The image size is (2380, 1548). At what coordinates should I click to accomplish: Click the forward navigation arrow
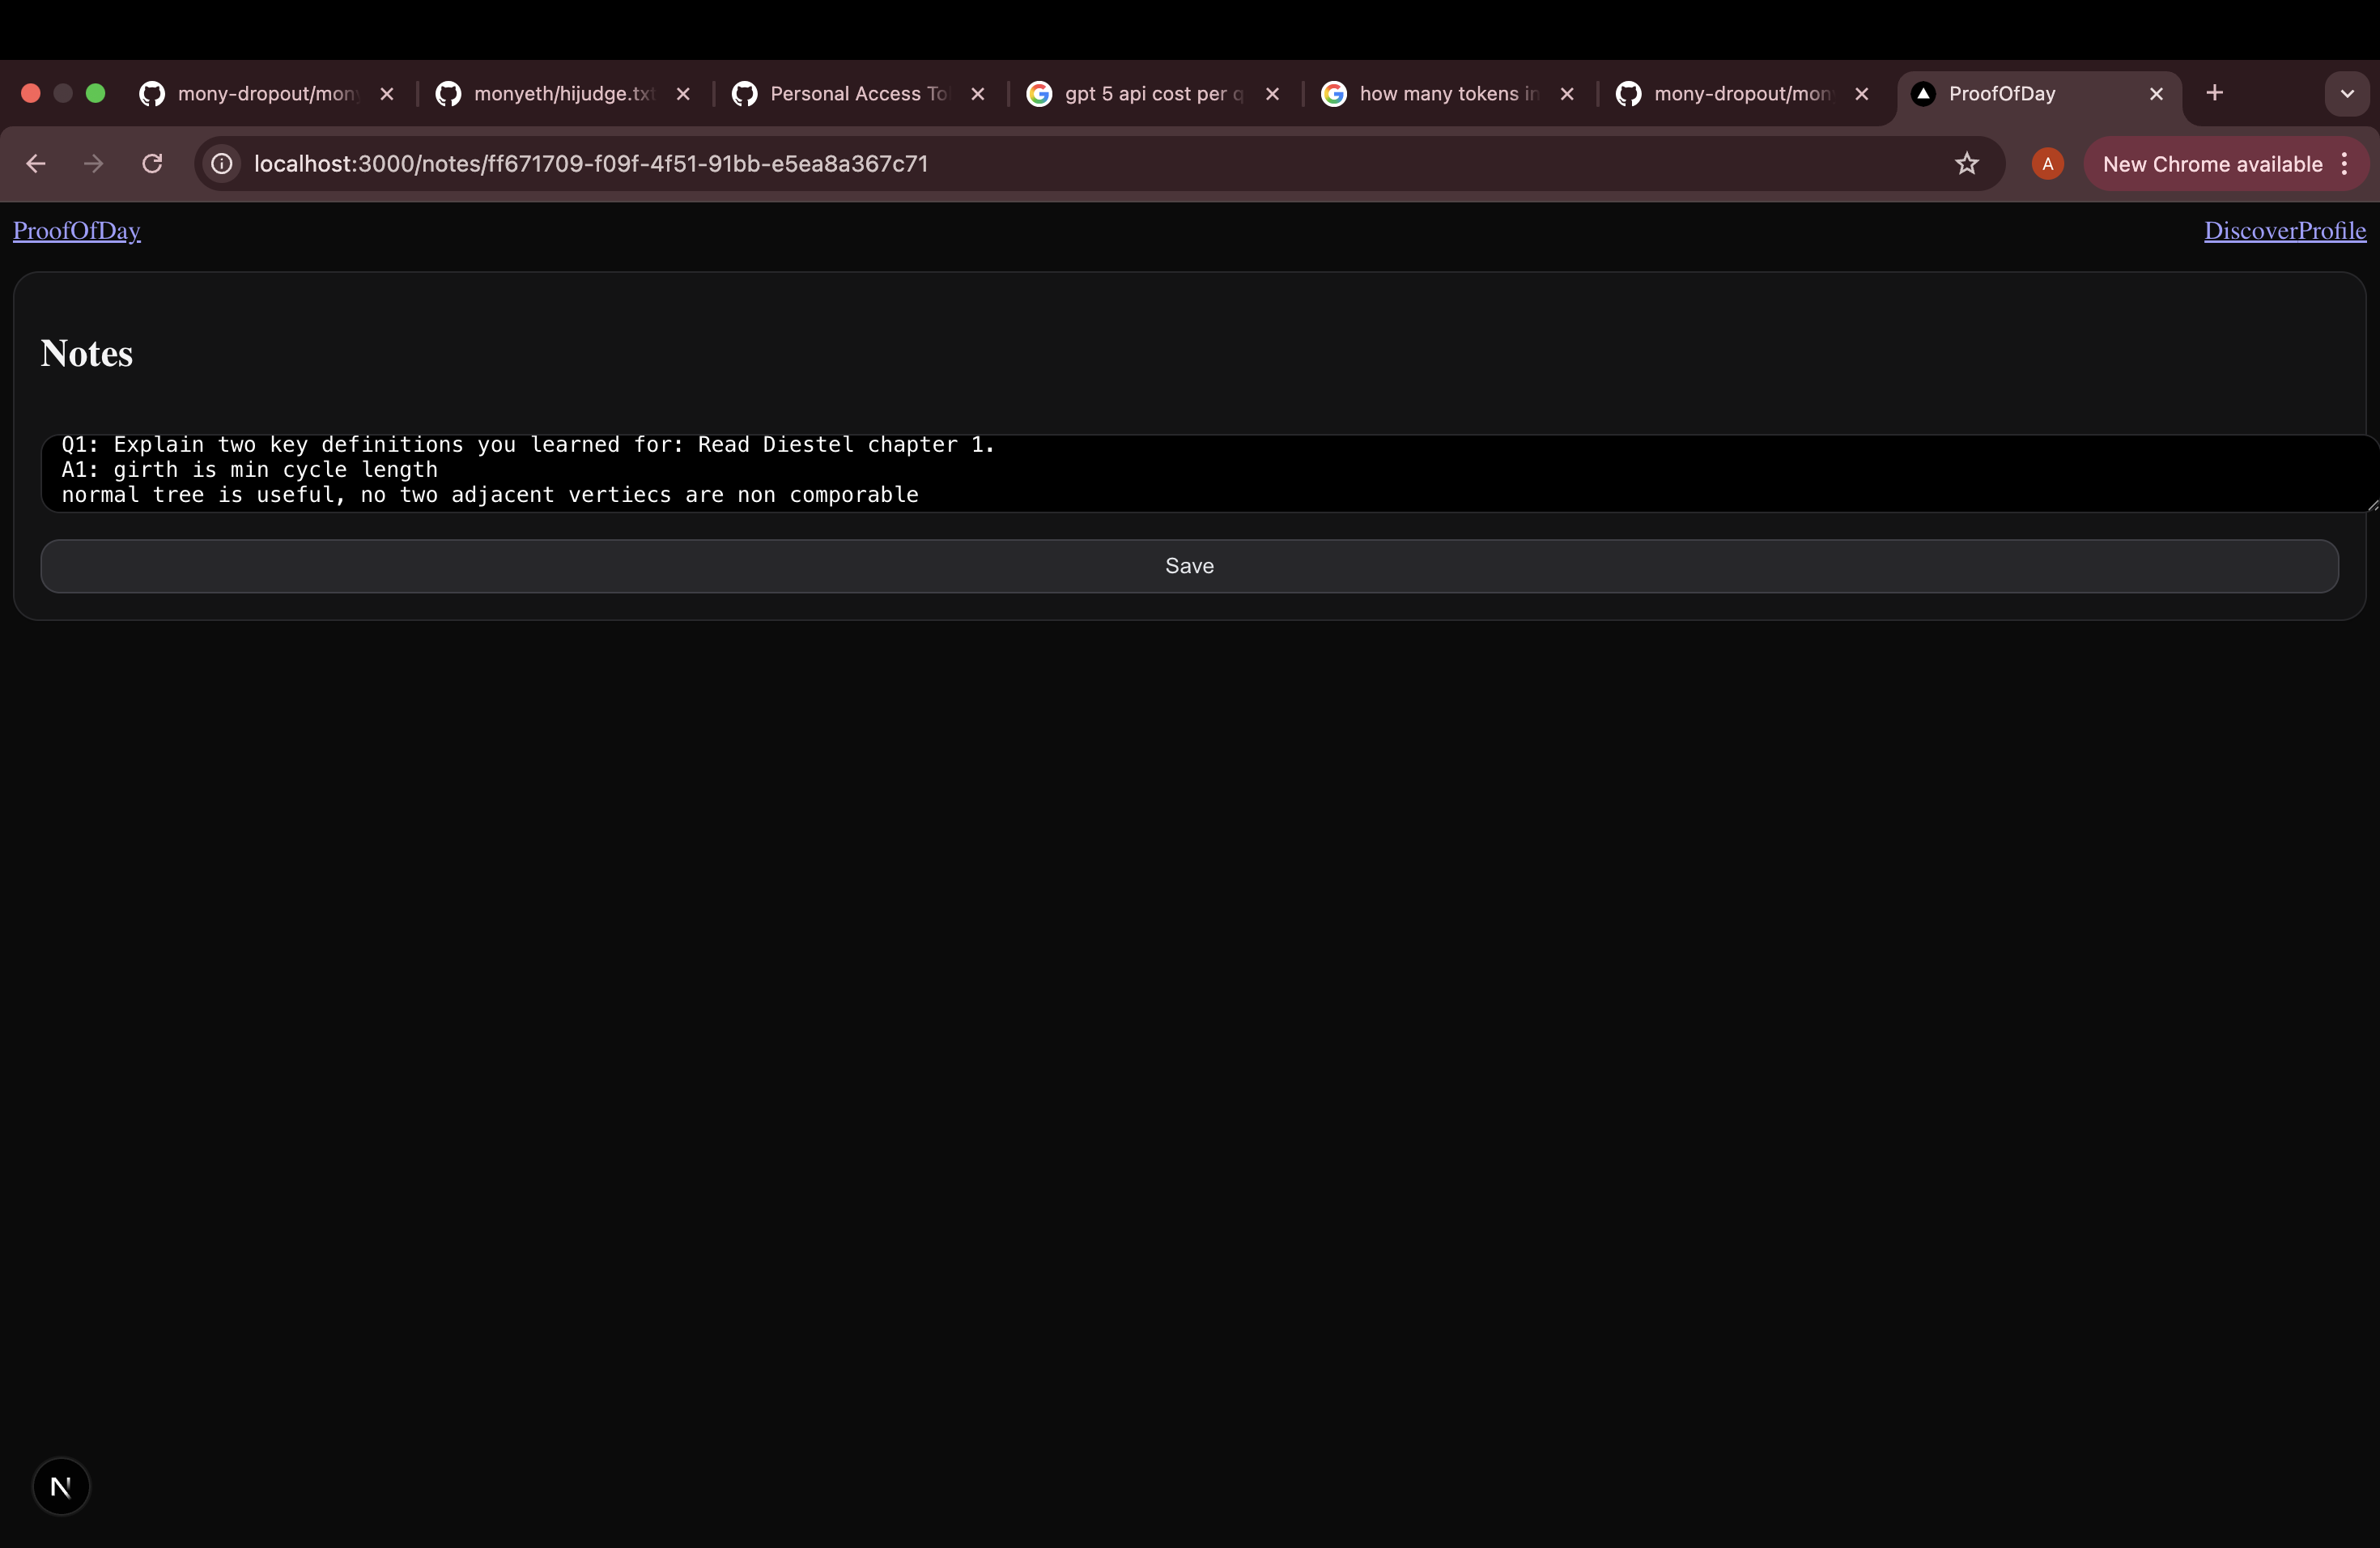tap(94, 164)
